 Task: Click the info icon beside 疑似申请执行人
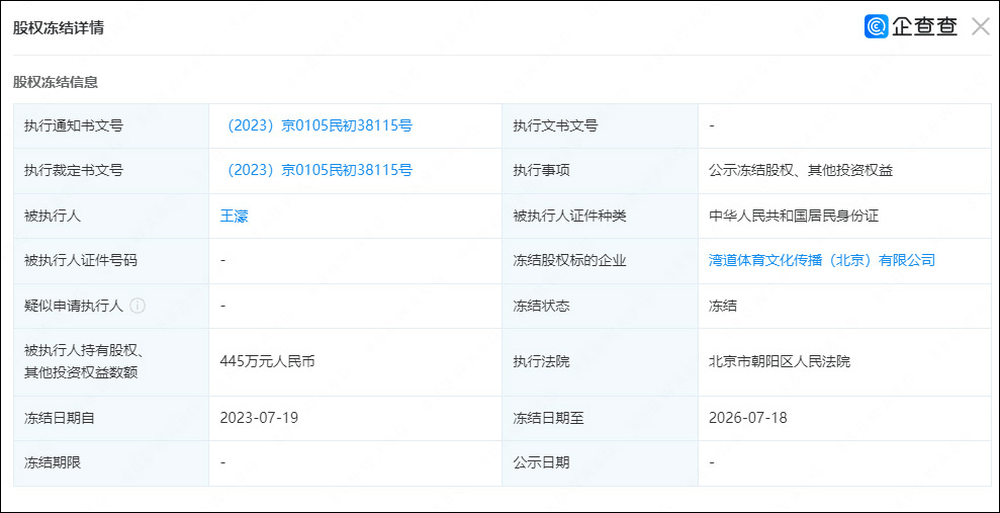tap(137, 306)
